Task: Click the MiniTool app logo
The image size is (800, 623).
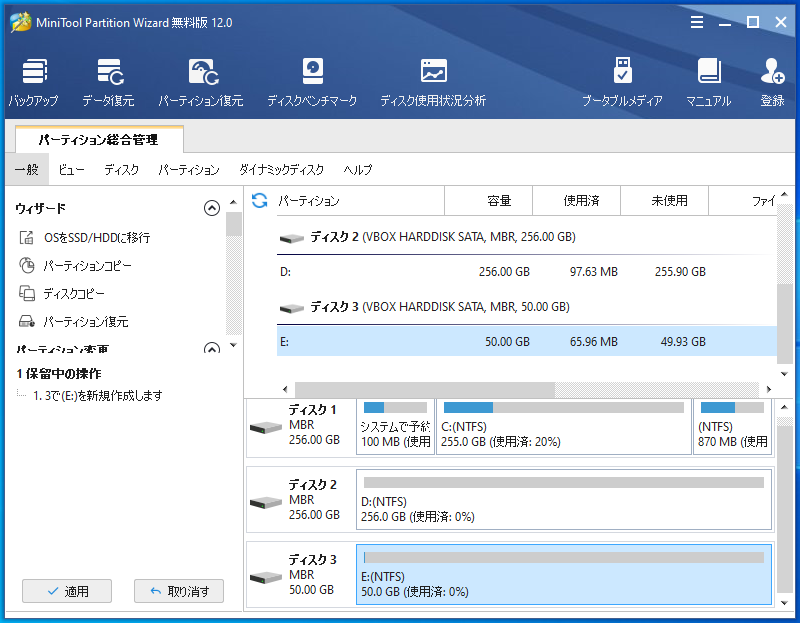Action: (21, 22)
